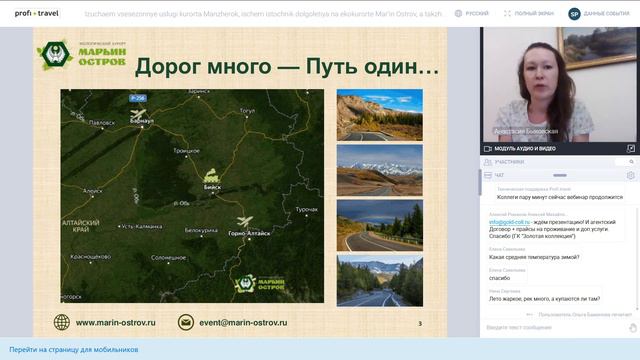Click www.marin-ostrov.ru on slide

click(116, 322)
